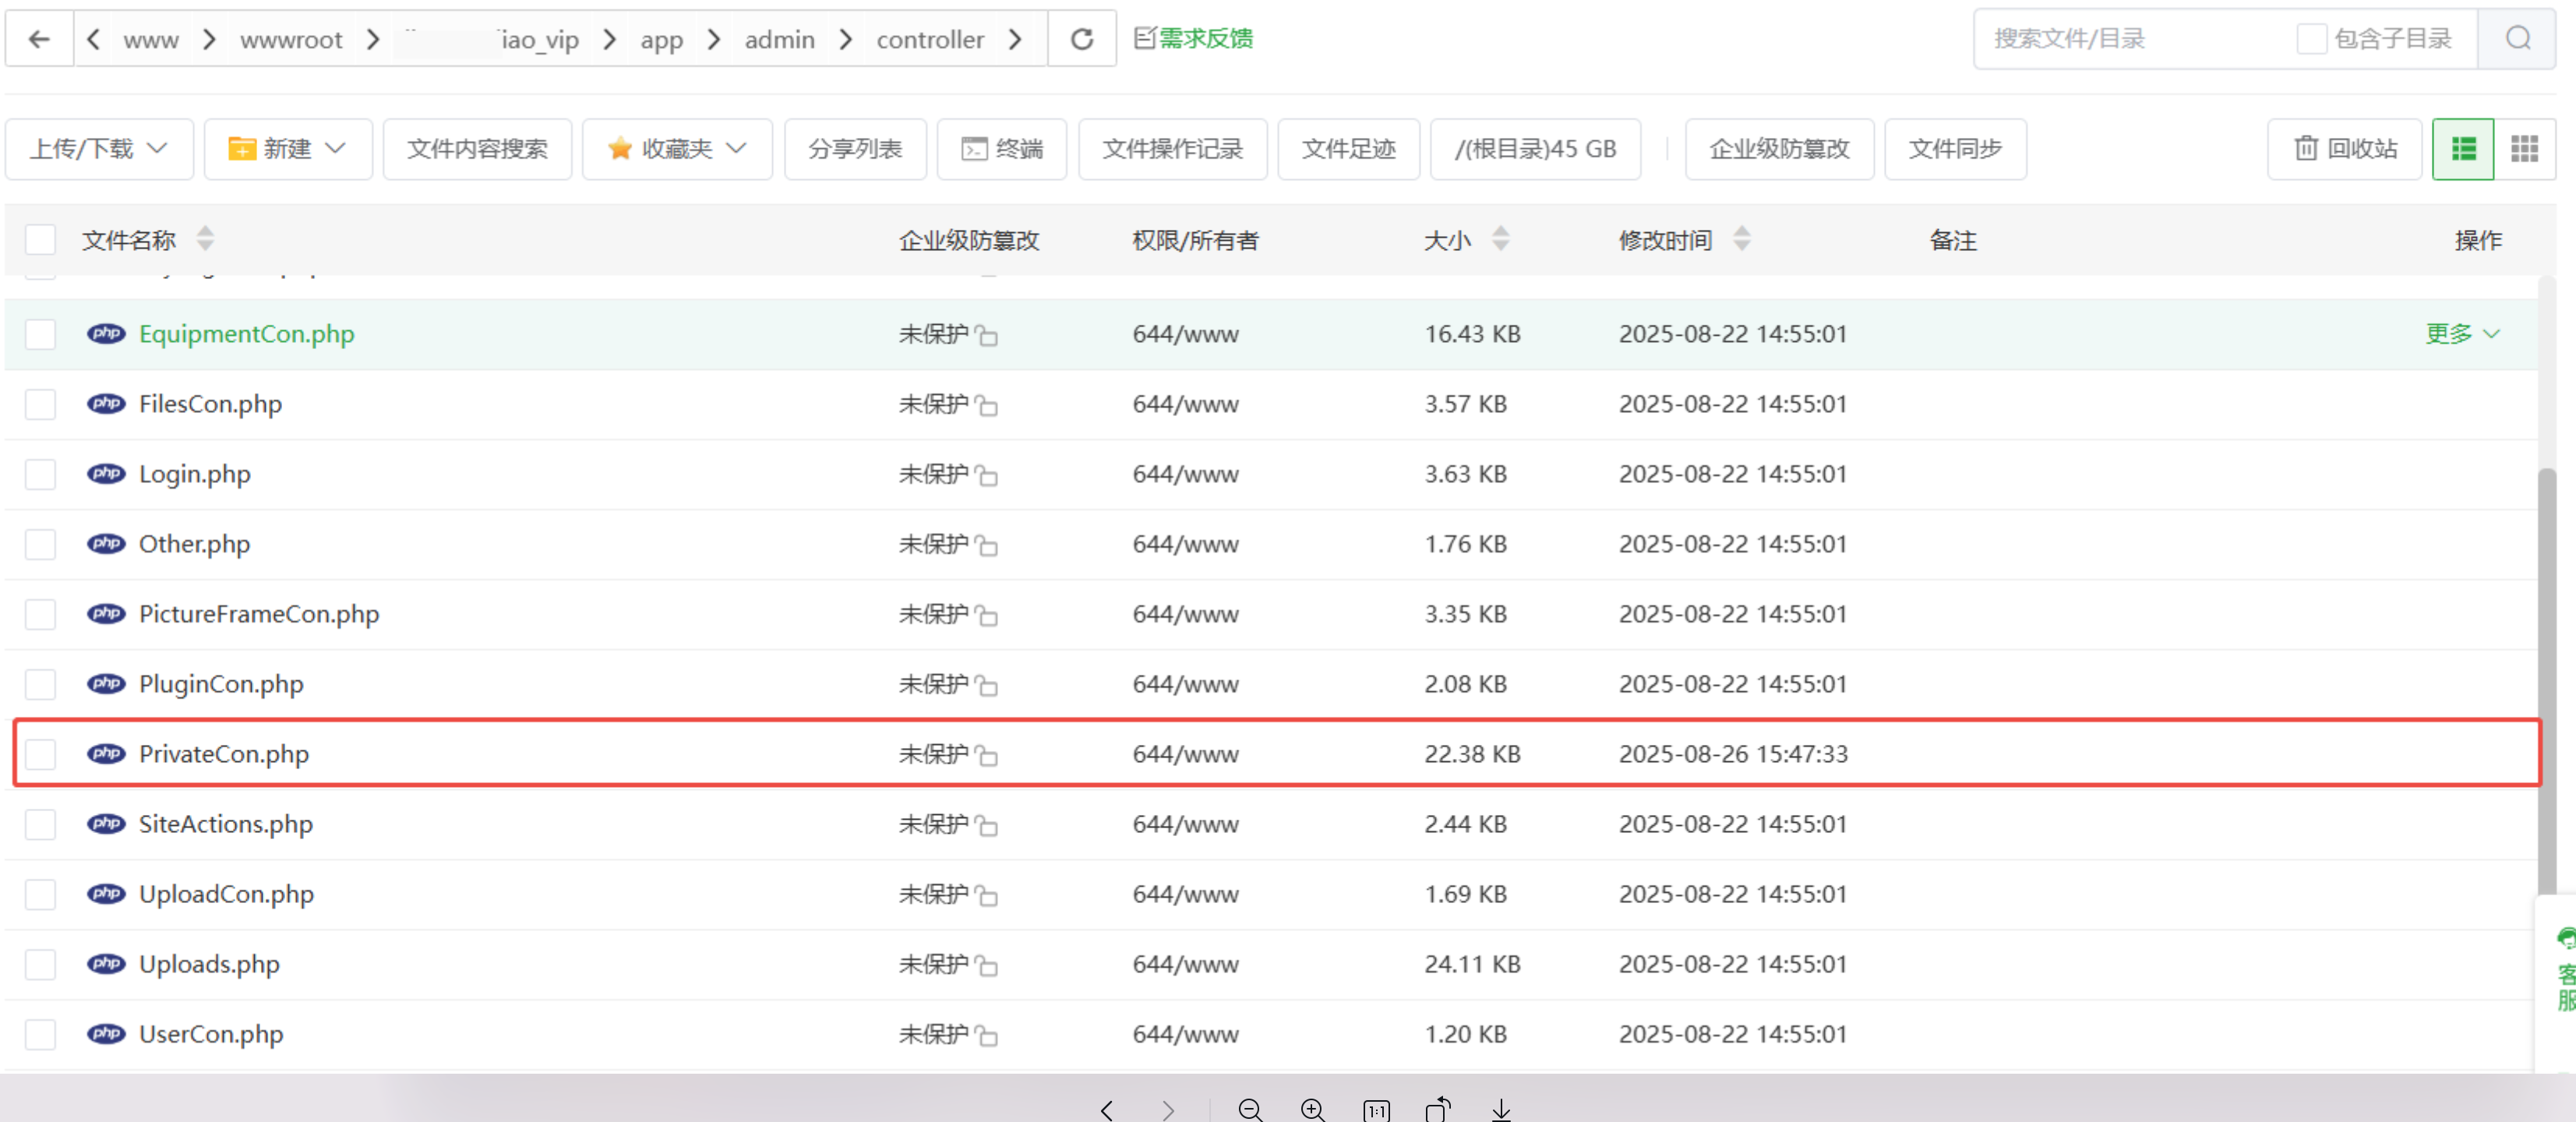
Task: Click the back arrow navigation icon
Action: [39, 39]
